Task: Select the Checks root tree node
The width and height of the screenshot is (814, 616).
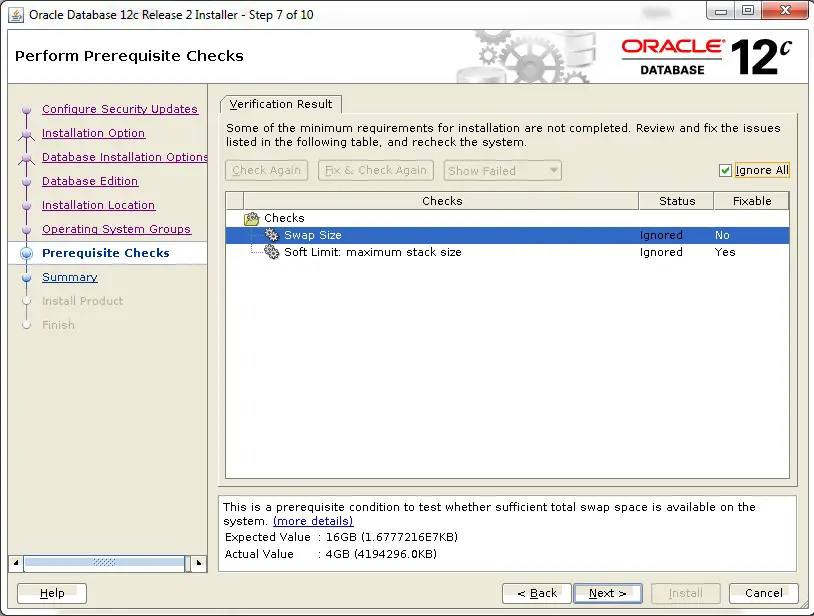Action: [x=284, y=218]
